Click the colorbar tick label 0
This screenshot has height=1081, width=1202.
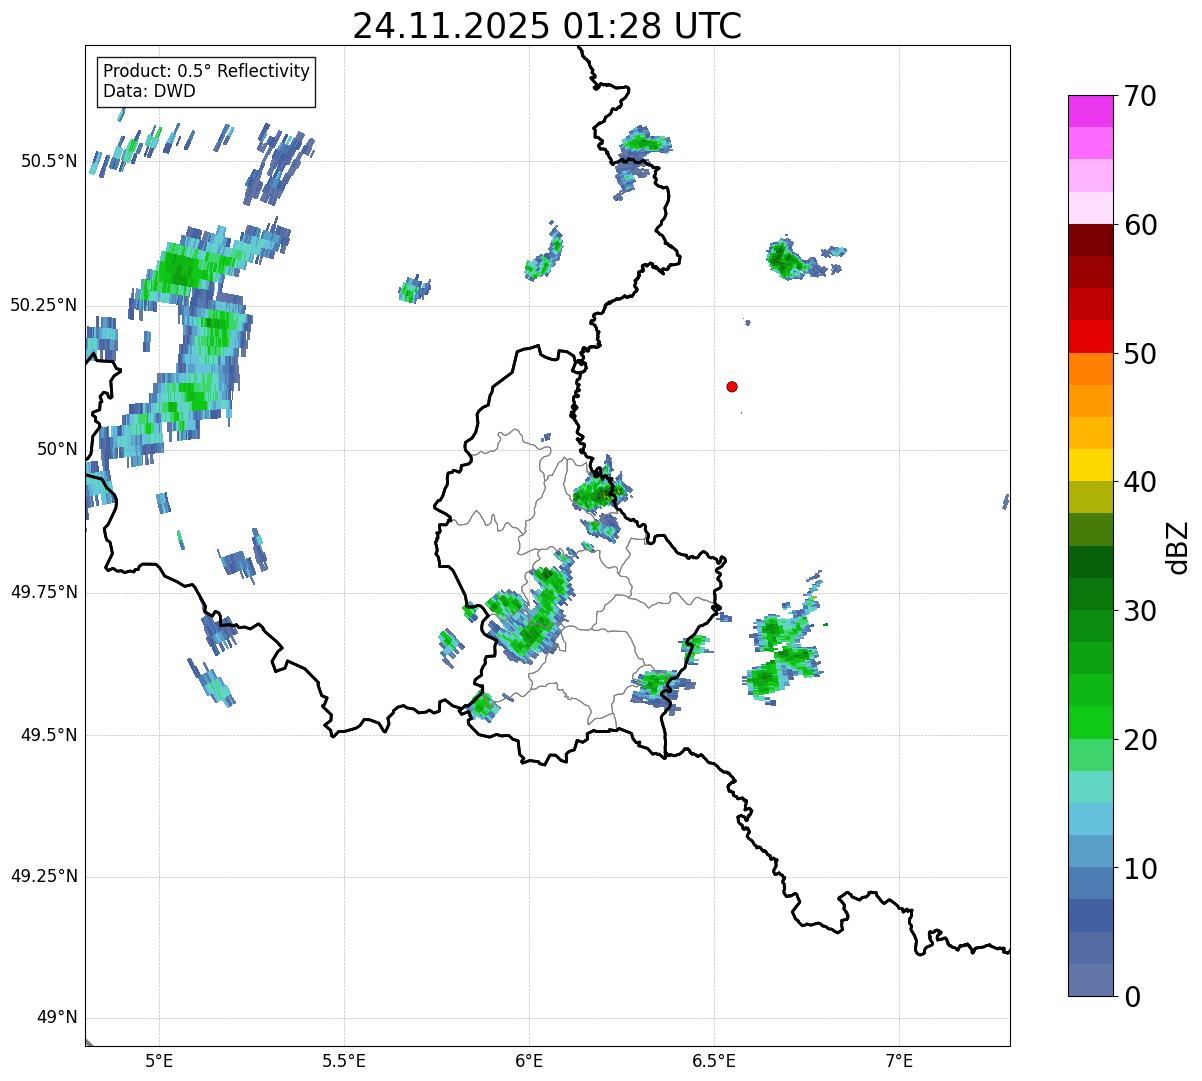tap(1132, 997)
